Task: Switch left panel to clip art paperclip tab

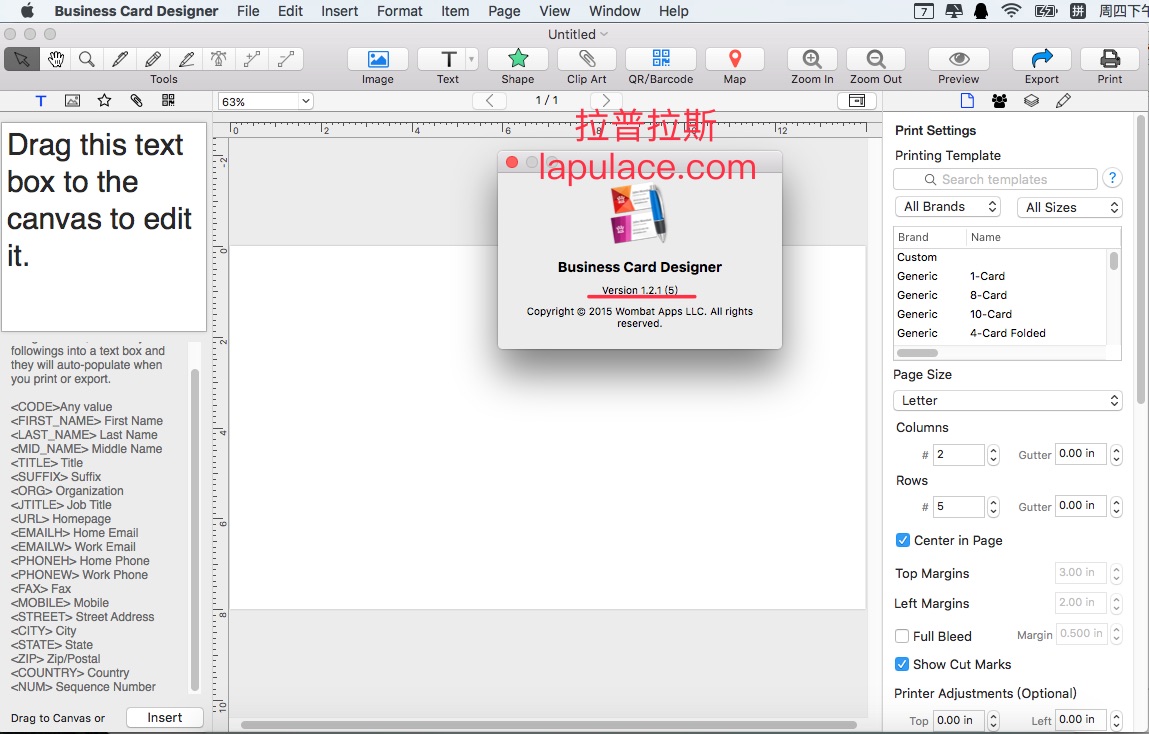Action: click(x=136, y=101)
